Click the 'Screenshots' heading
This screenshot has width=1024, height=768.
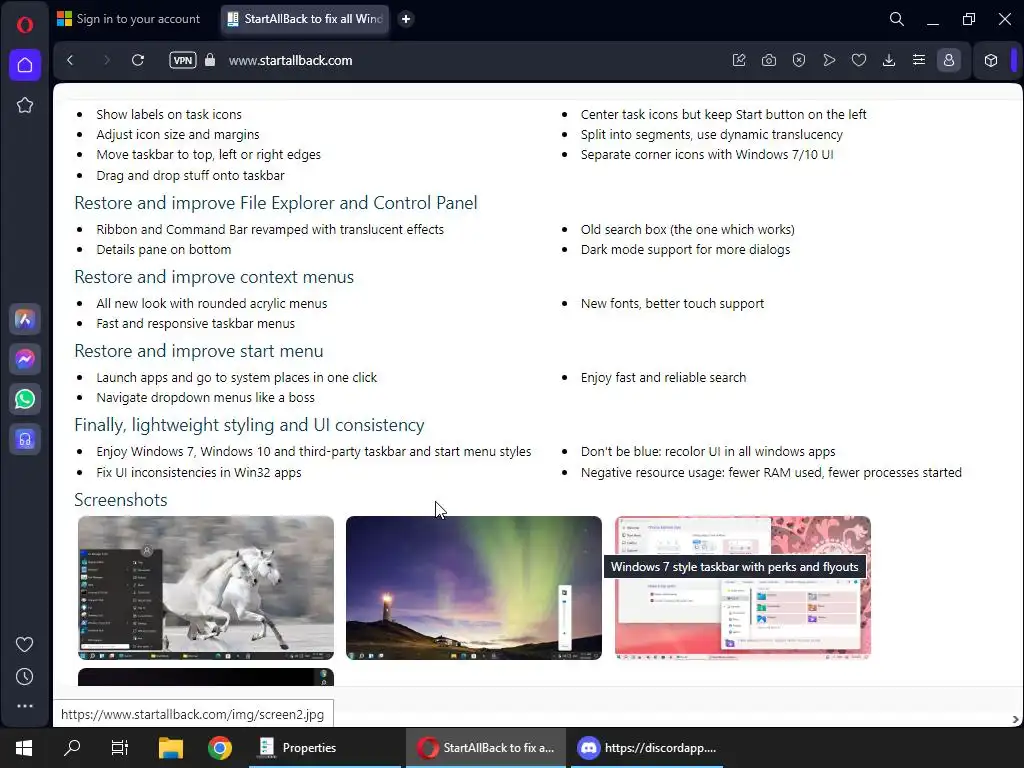121,500
